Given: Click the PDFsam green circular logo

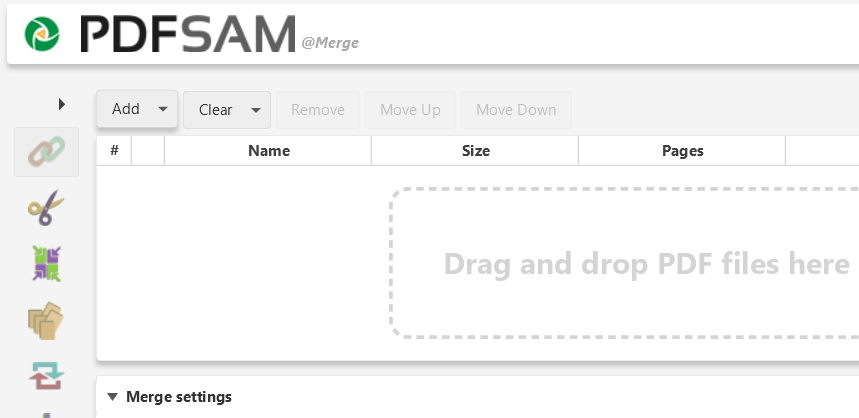Looking at the screenshot, I should pyautogui.click(x=42, y=34).
